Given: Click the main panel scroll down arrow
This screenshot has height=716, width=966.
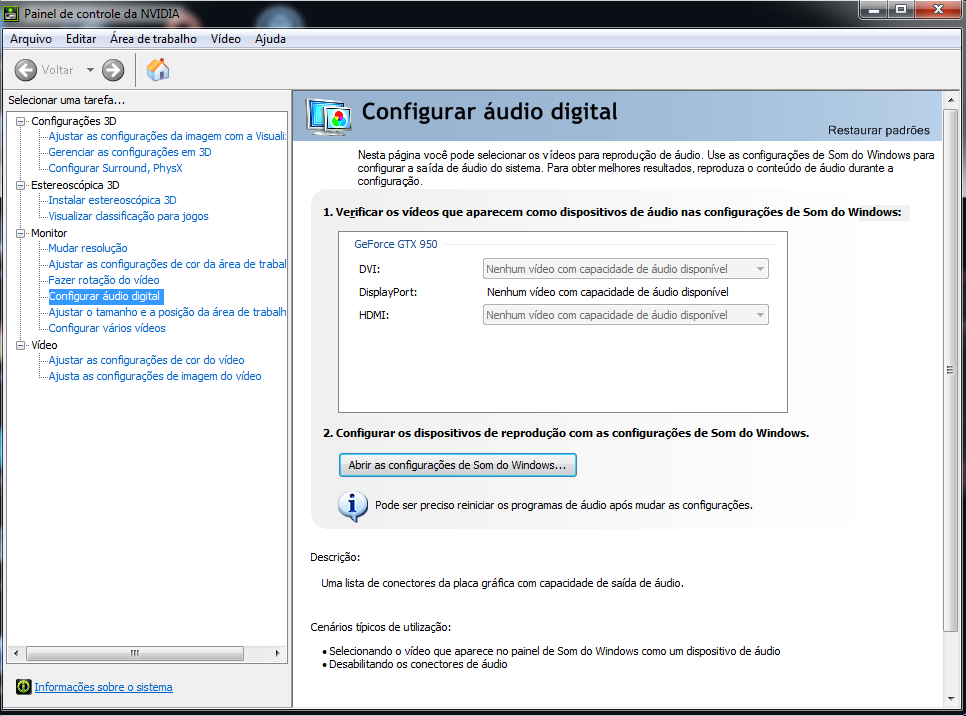Looking at the screenshot, I should pos(950,699).
